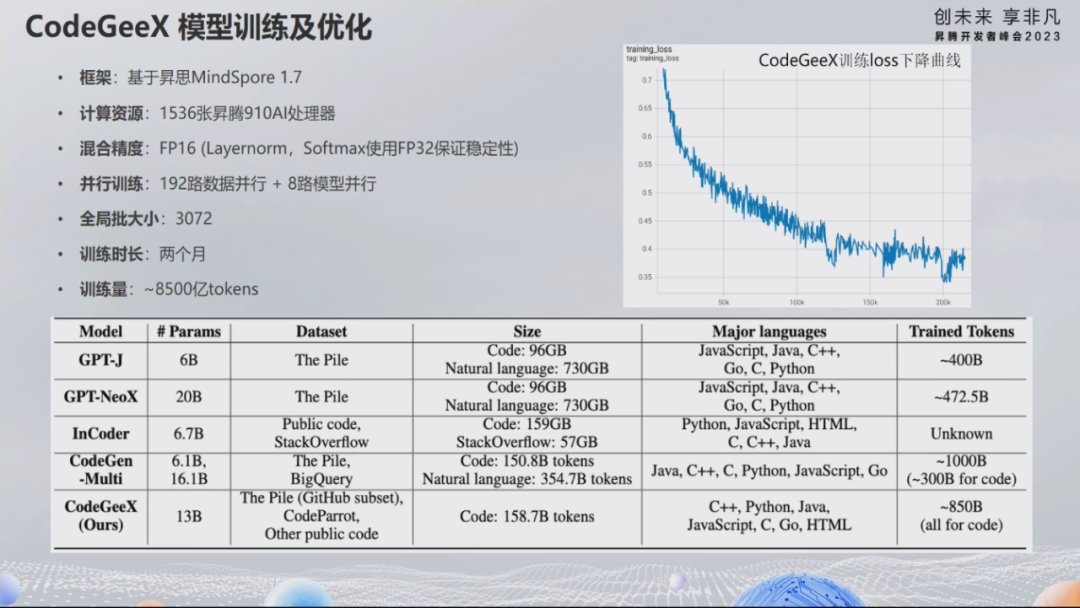Click the '6B' params cell
1080x608 pixels.
coord(189,360)
